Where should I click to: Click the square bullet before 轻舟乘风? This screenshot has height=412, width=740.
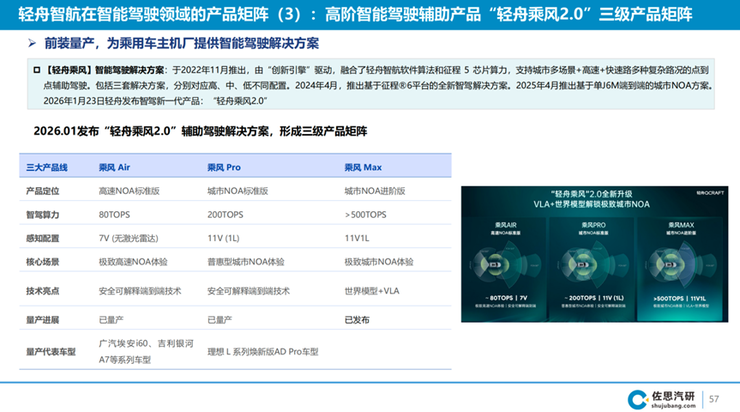pyautogui.click(x=36, y=70)
